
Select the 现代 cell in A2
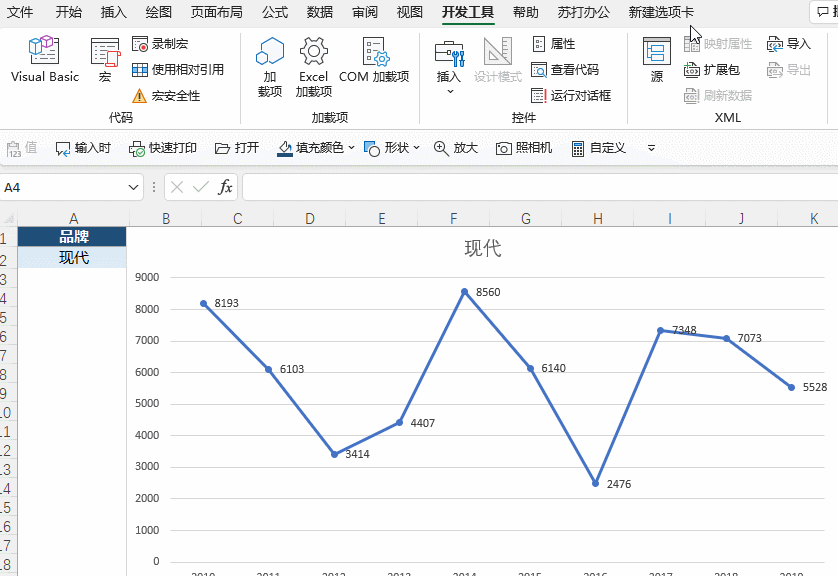[72, 258]
